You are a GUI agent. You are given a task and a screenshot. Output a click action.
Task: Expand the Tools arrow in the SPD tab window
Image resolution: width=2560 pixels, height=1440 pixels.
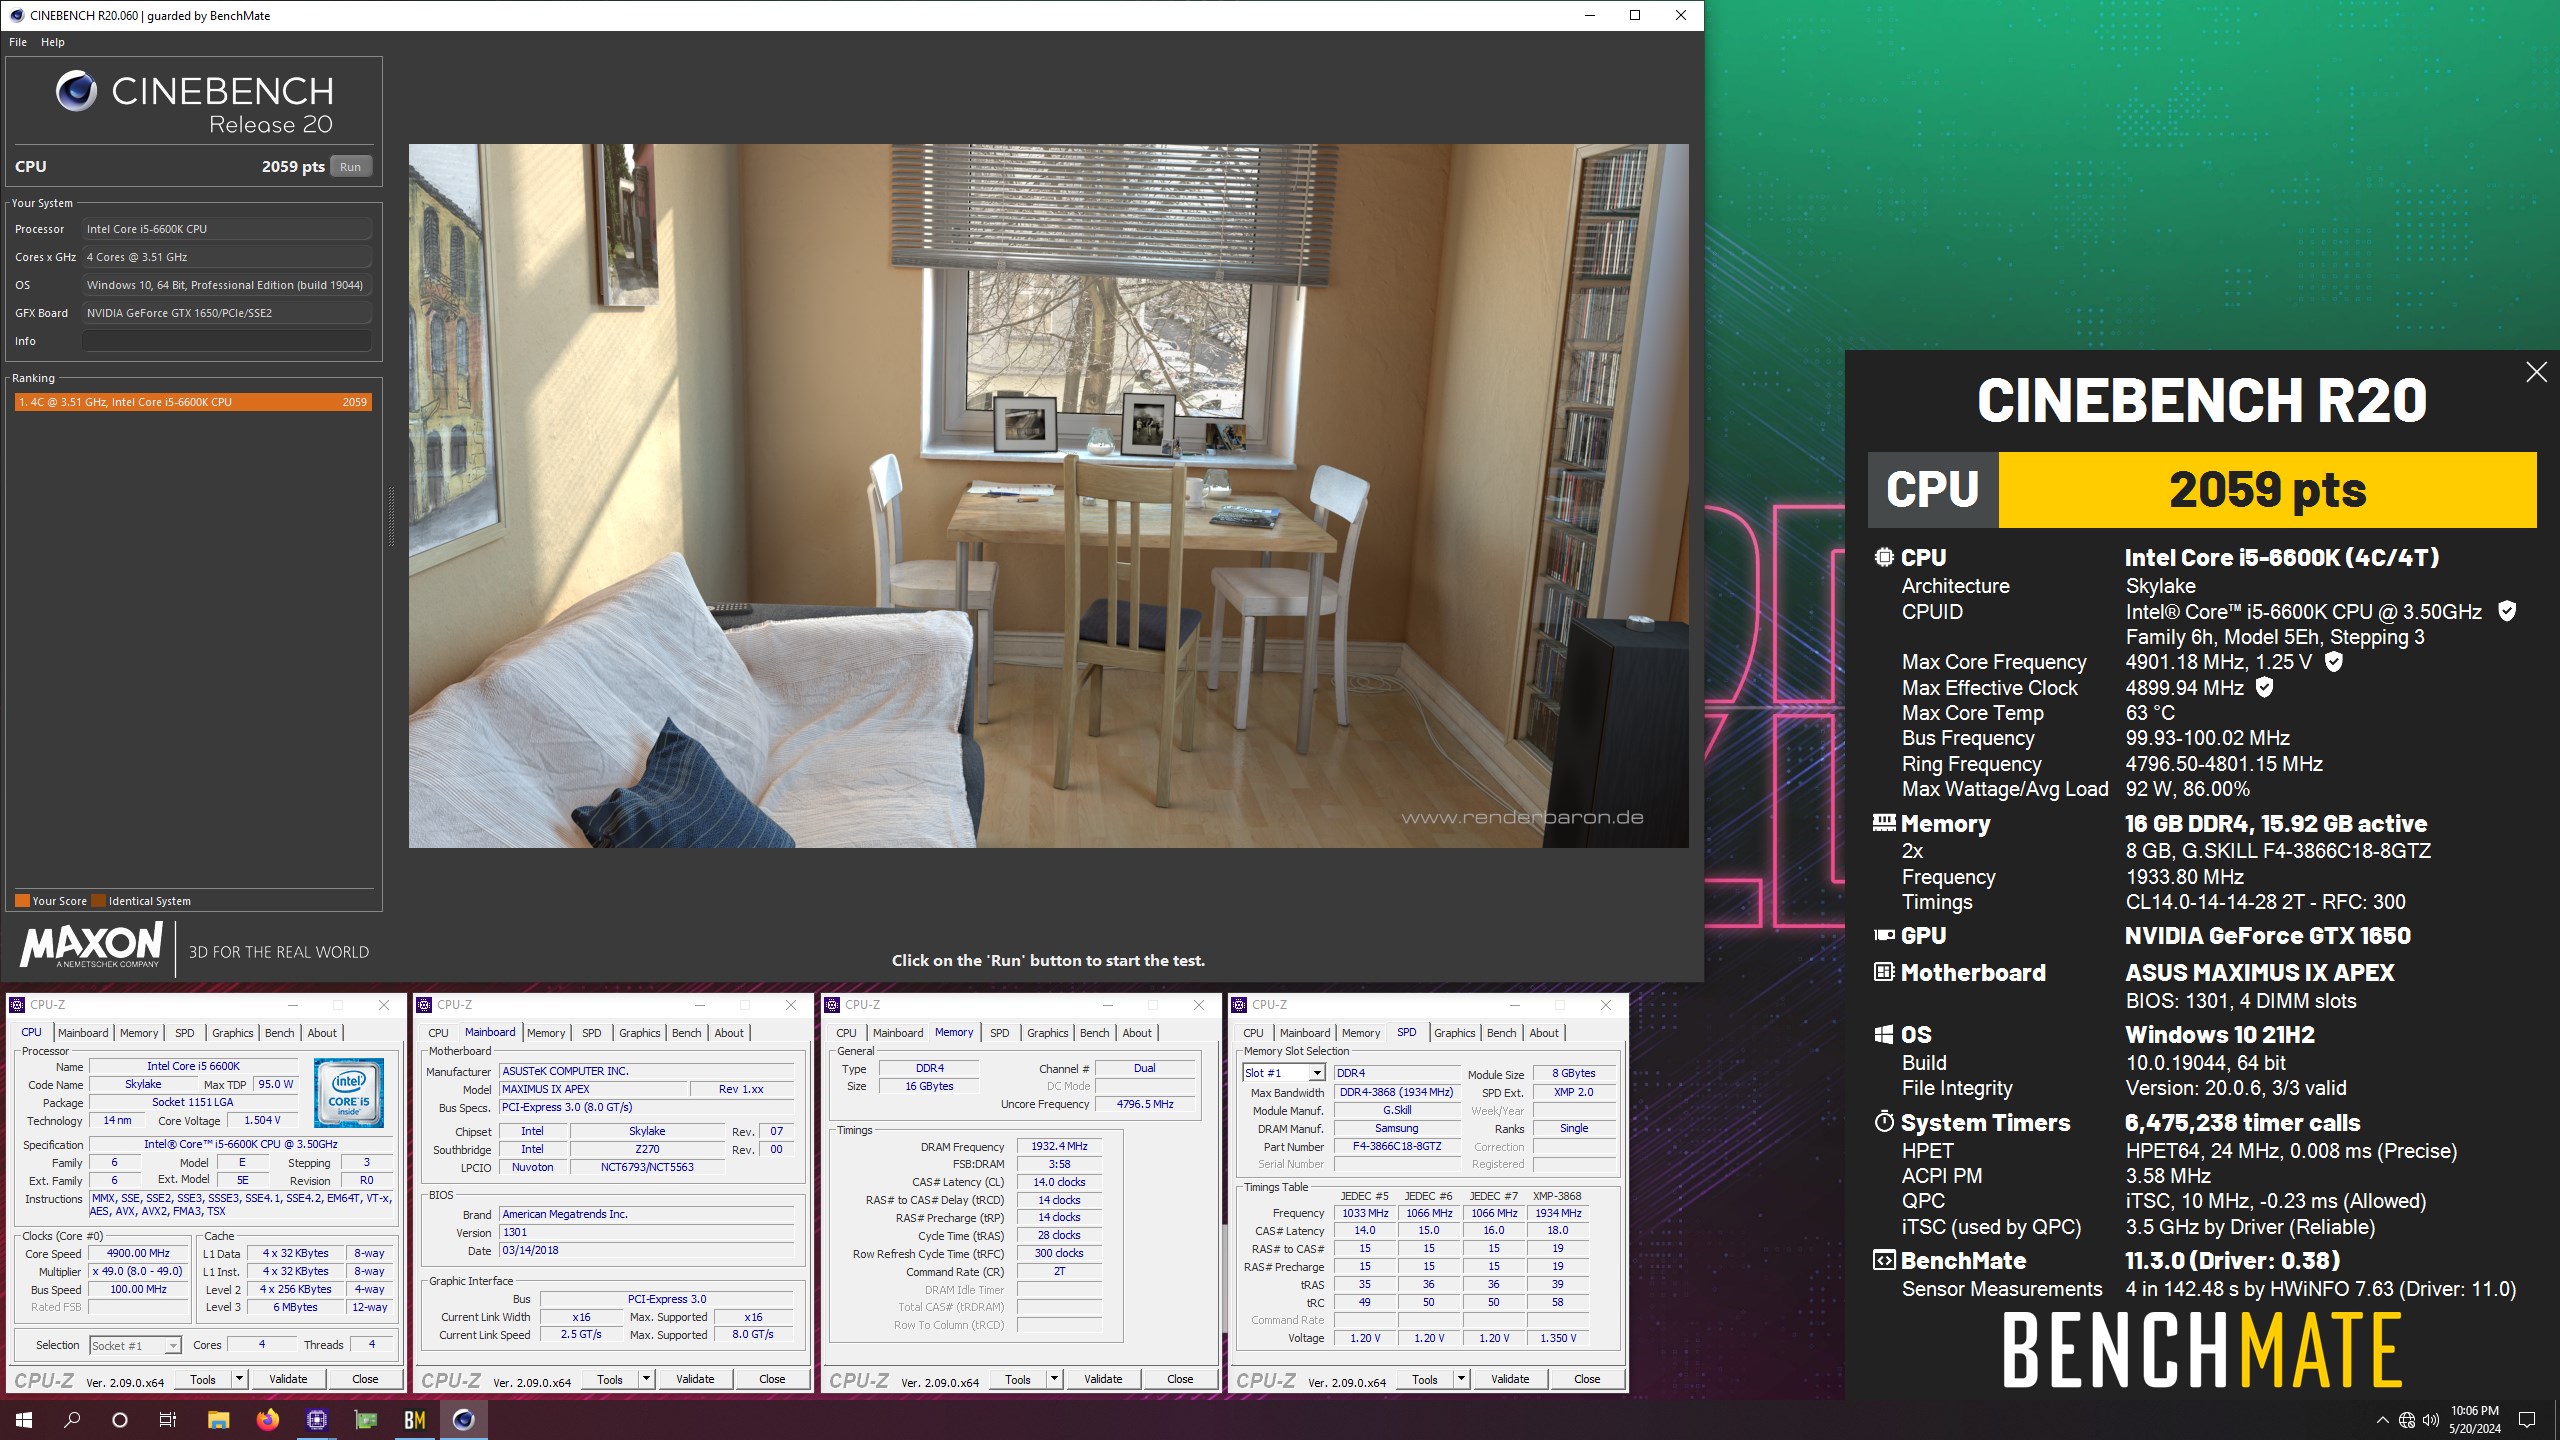coord(1461,1379)
